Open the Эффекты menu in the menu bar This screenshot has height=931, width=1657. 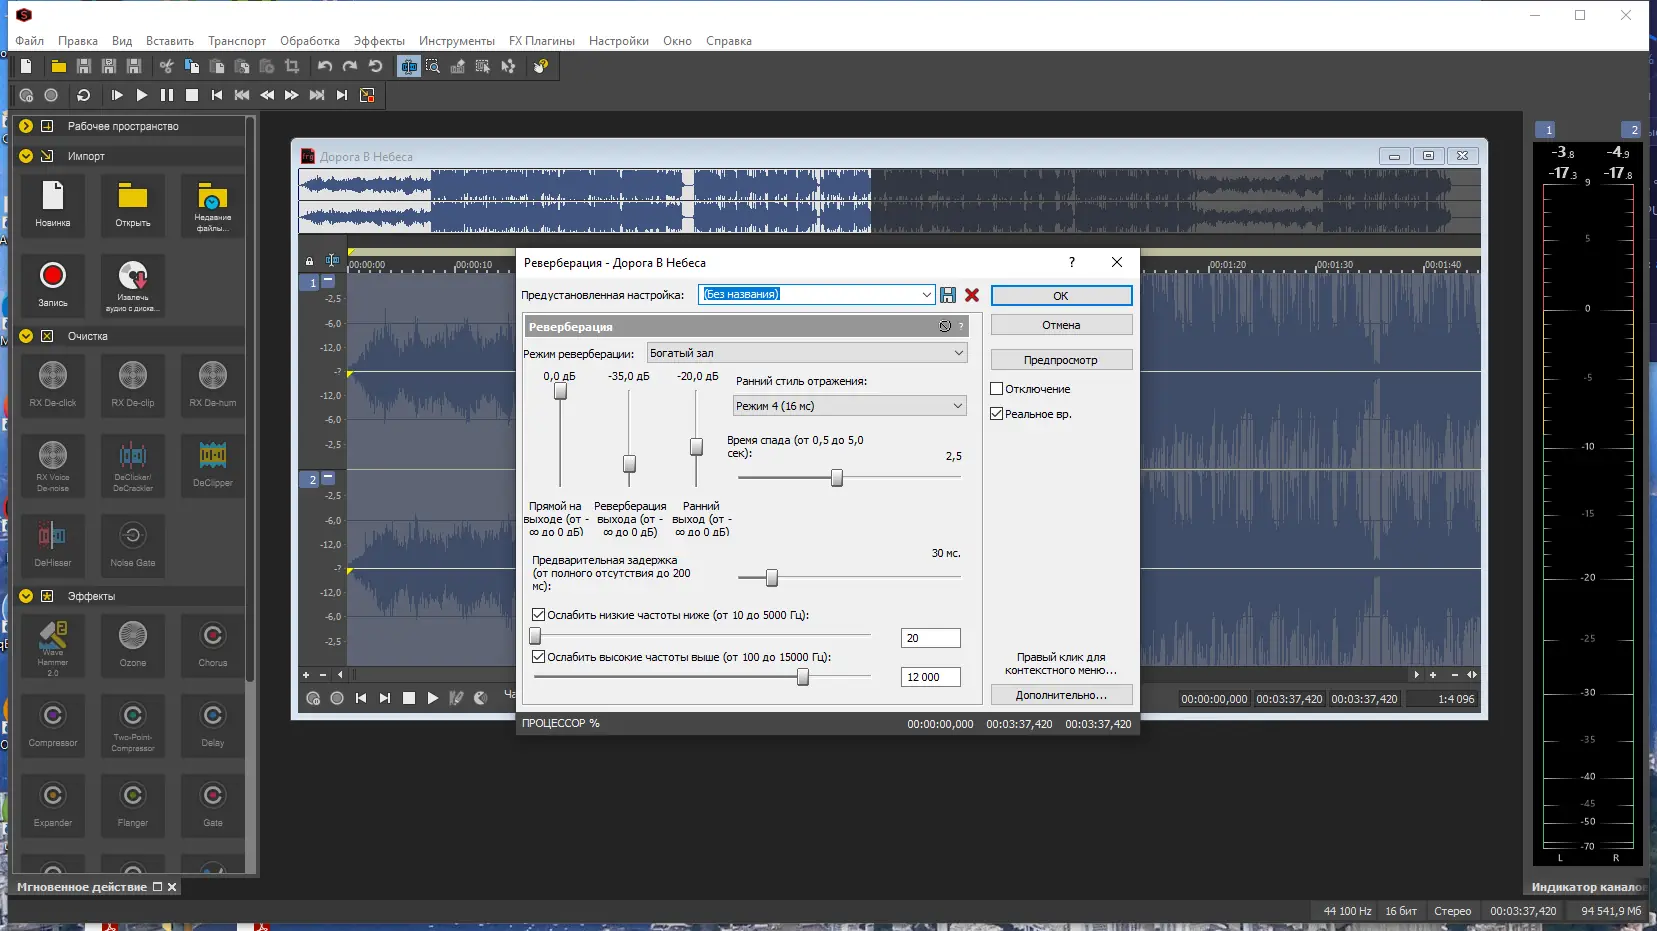click(379, 41)
